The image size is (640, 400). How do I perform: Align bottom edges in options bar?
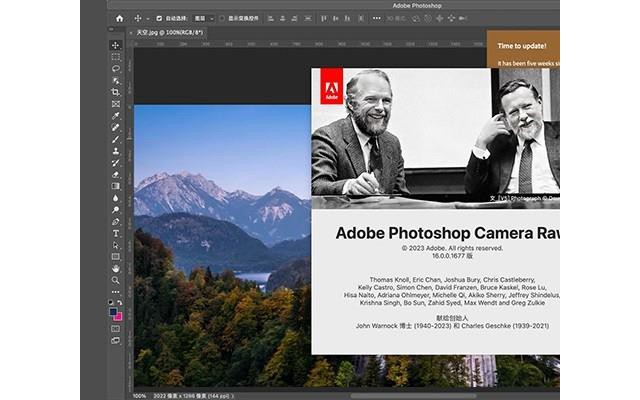[x=347, y=18]
